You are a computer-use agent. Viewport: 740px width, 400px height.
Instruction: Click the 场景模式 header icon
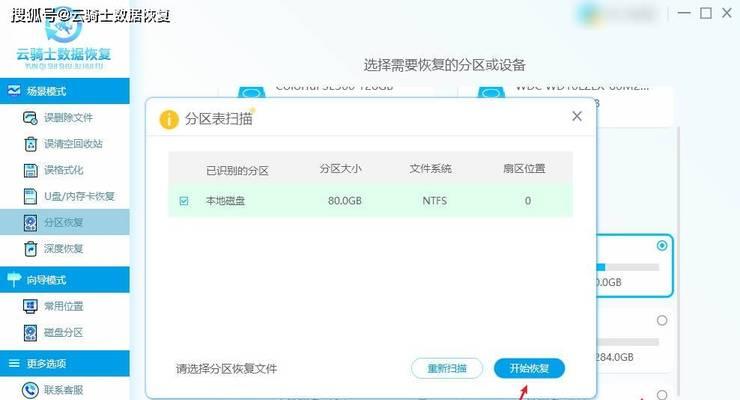coord(14,91)
